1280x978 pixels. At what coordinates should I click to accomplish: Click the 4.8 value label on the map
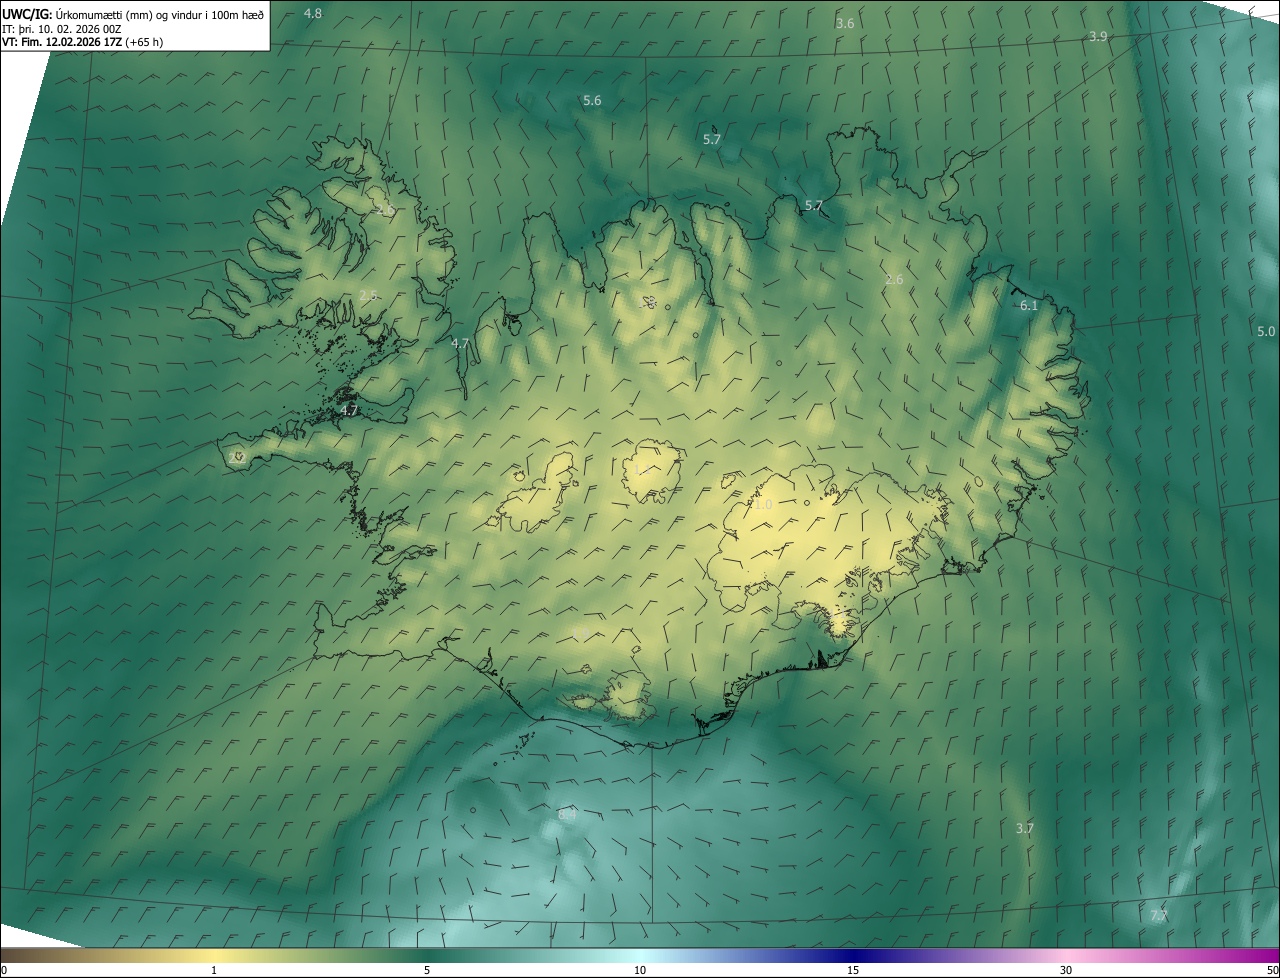point(313,13)
